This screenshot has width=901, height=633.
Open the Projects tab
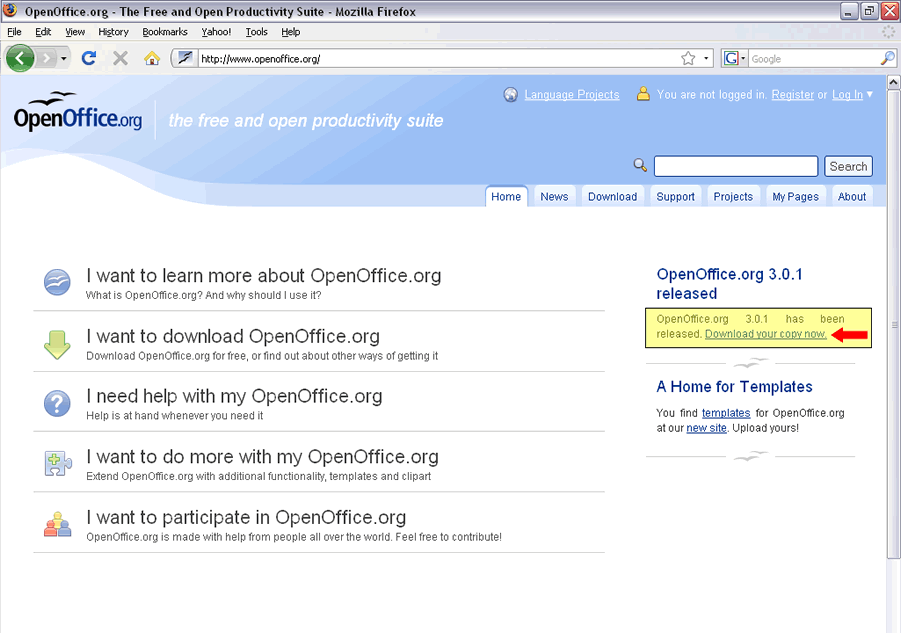(x=733, y=196)
